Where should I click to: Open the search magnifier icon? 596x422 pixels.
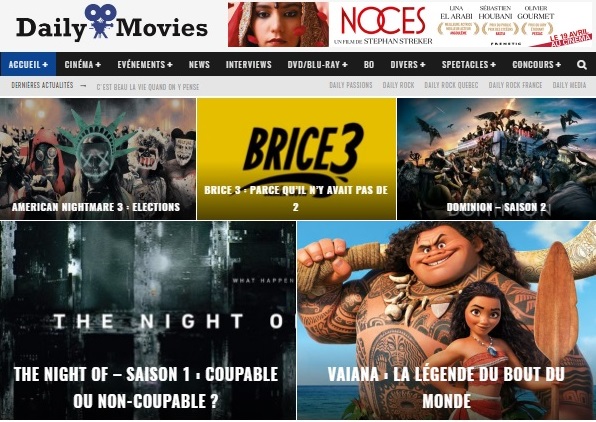pos(582,65)
